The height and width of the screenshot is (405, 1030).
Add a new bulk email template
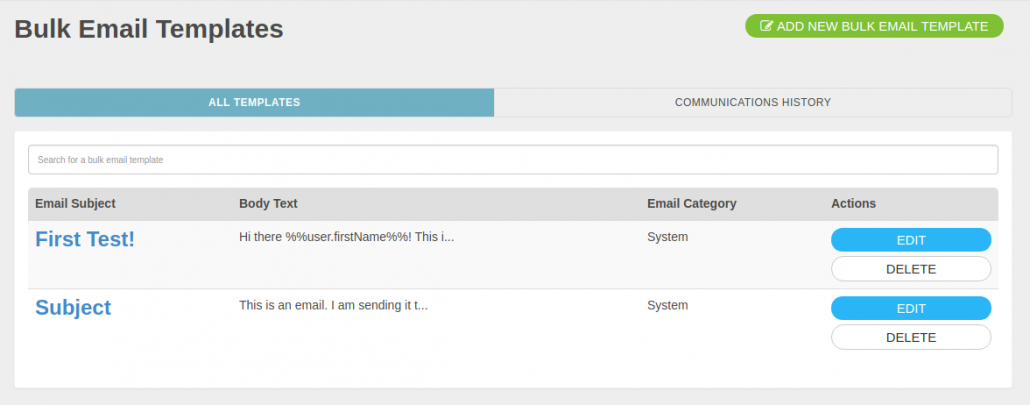tap(874, 26)
